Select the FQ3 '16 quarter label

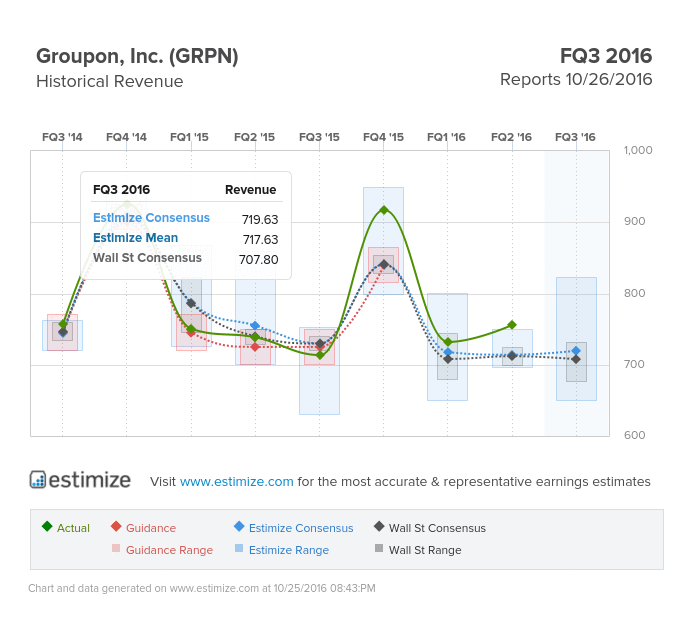pyautogui.click(x=575, y=137)
